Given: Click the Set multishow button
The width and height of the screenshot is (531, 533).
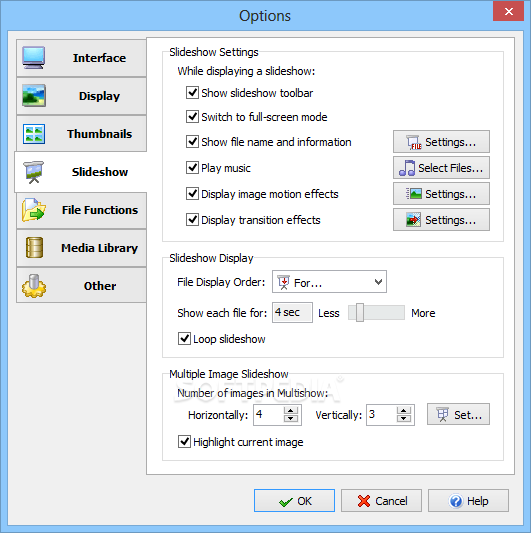Looking at the screenshot, I should coord(458,414).
